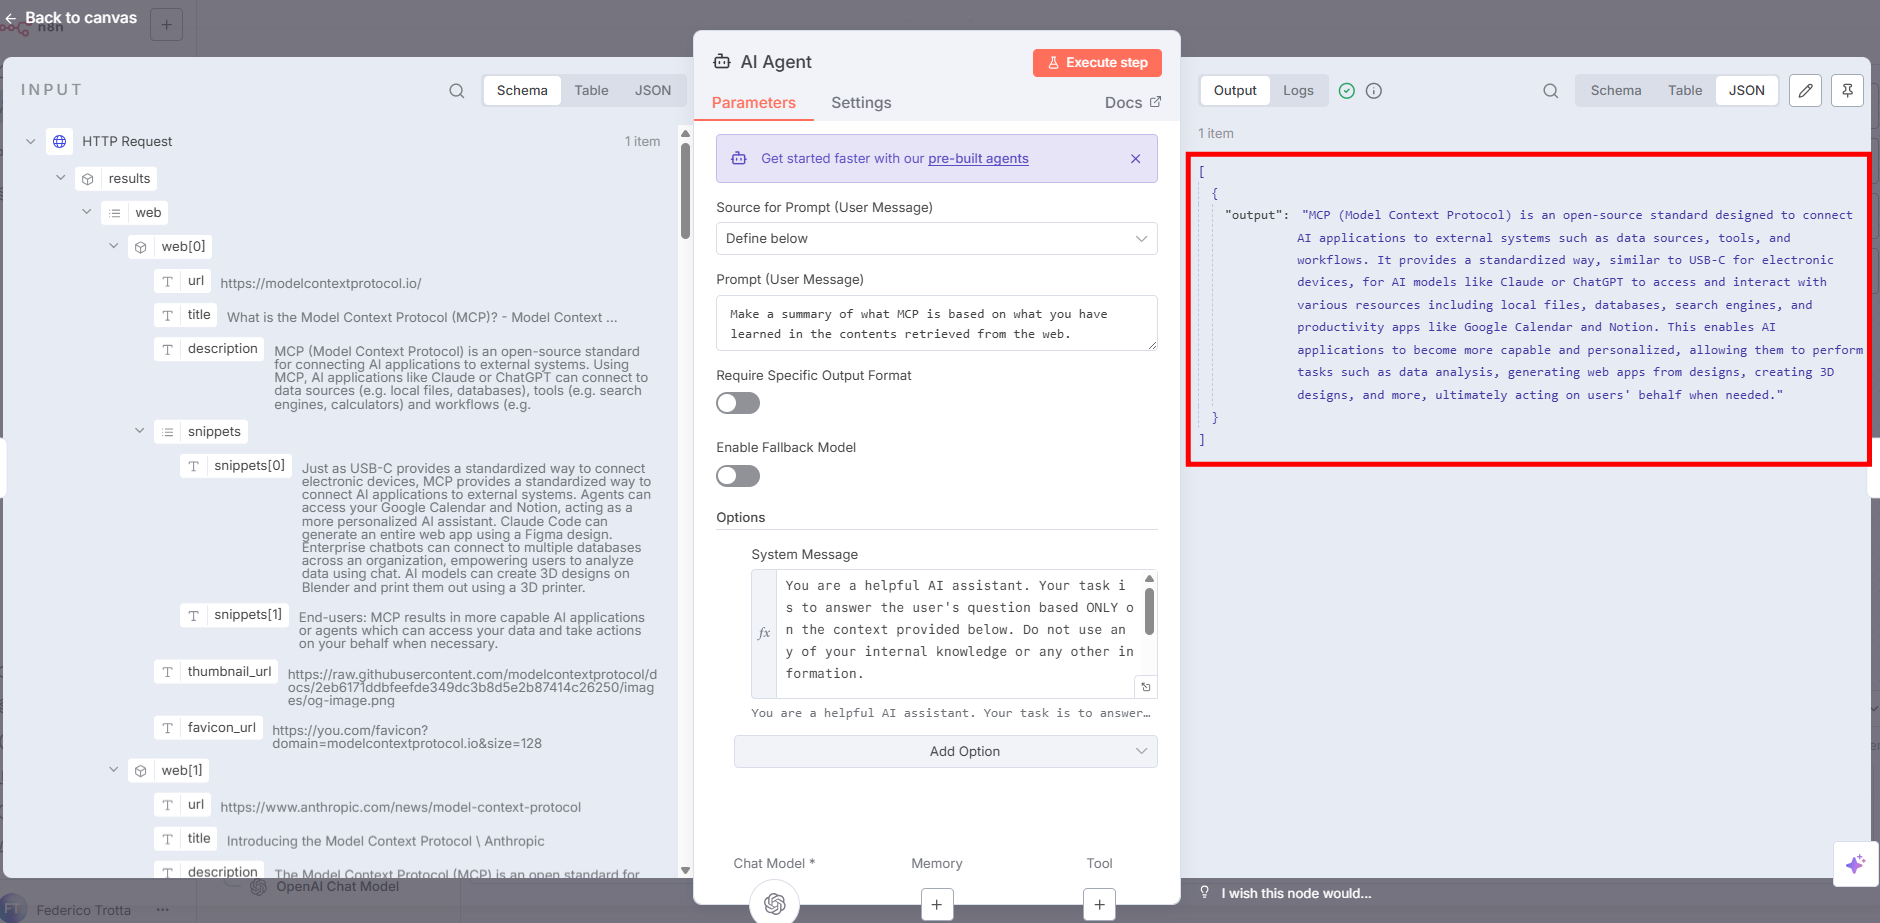Switch input view to JSON
Screen dimensions: 1880x923
[652, 90]
